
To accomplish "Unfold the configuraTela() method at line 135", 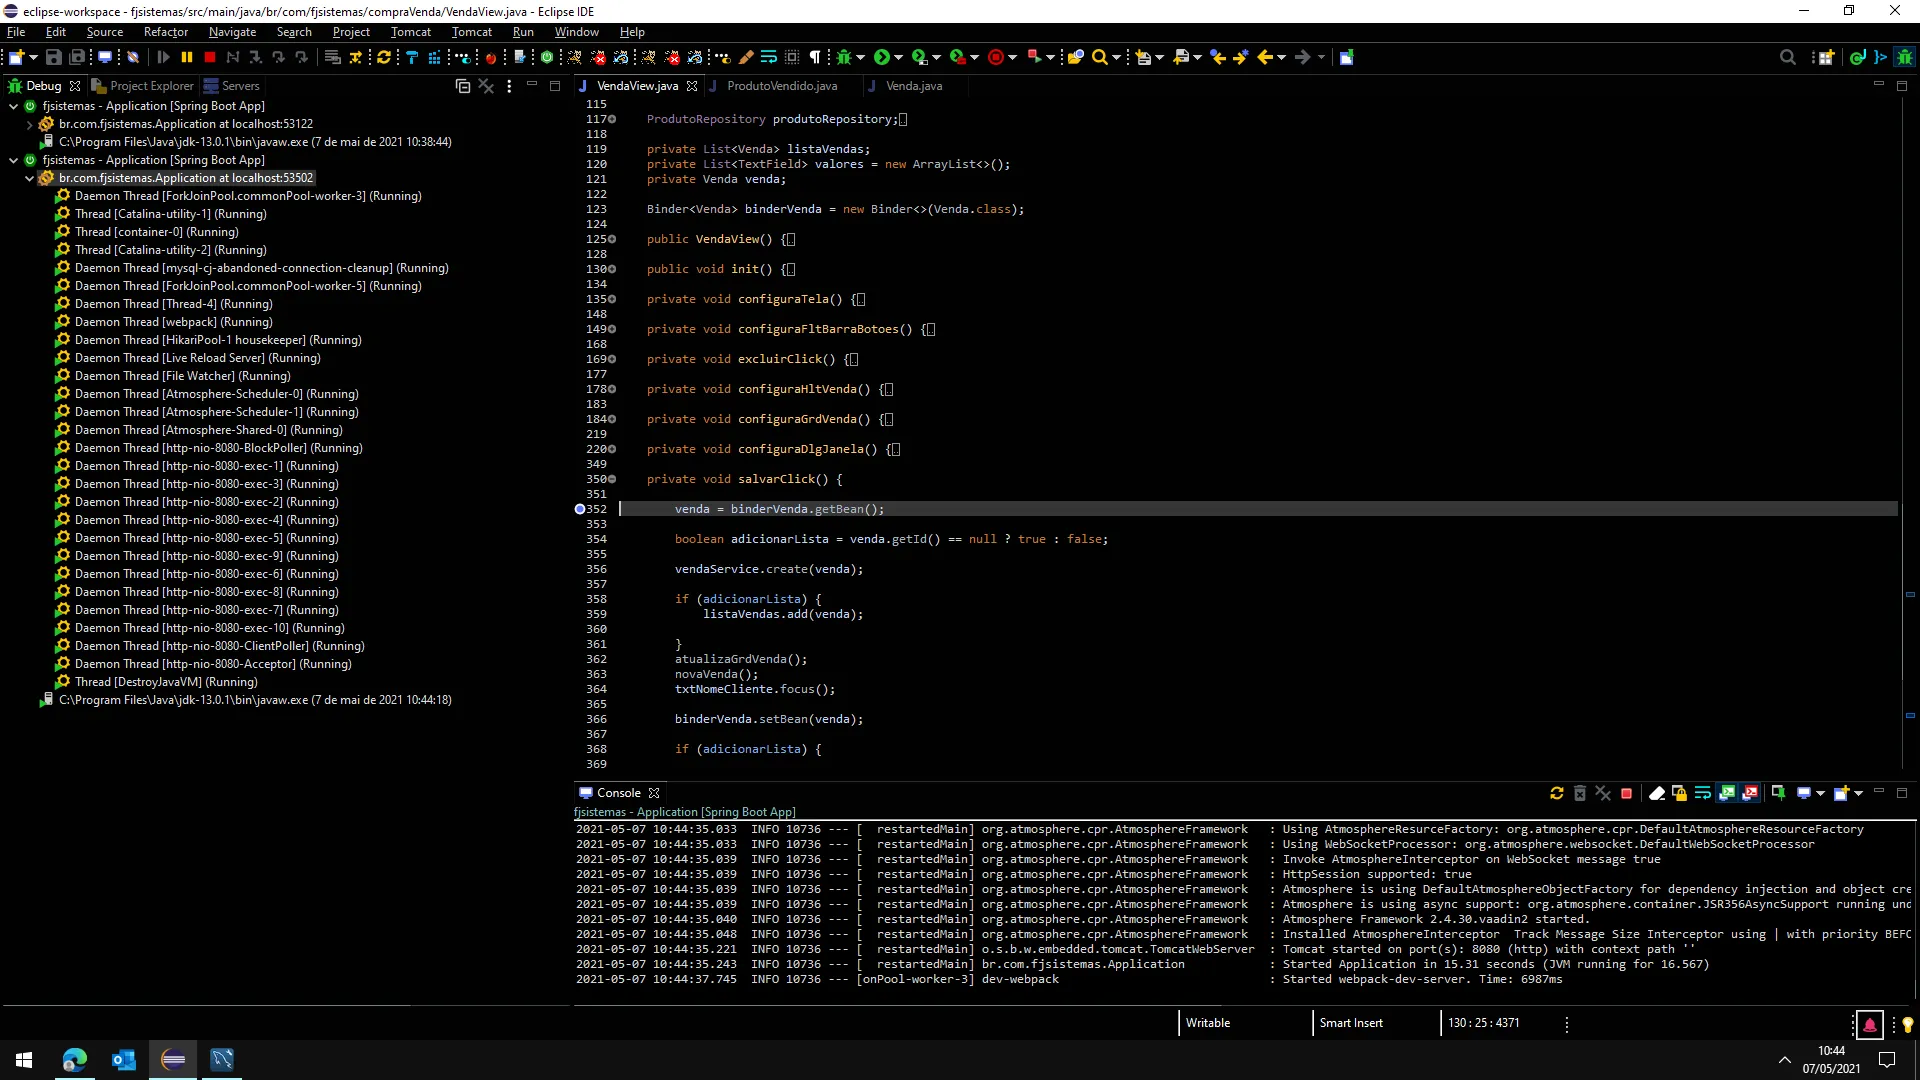I will click(612, 299).
